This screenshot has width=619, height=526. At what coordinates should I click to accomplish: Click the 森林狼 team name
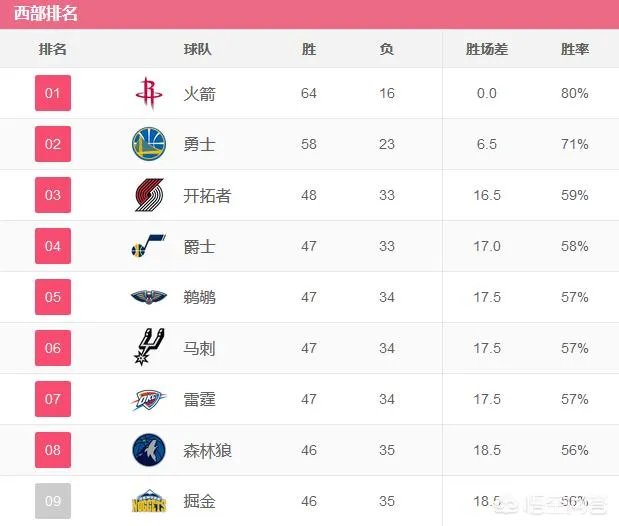(x=207, y=450)
